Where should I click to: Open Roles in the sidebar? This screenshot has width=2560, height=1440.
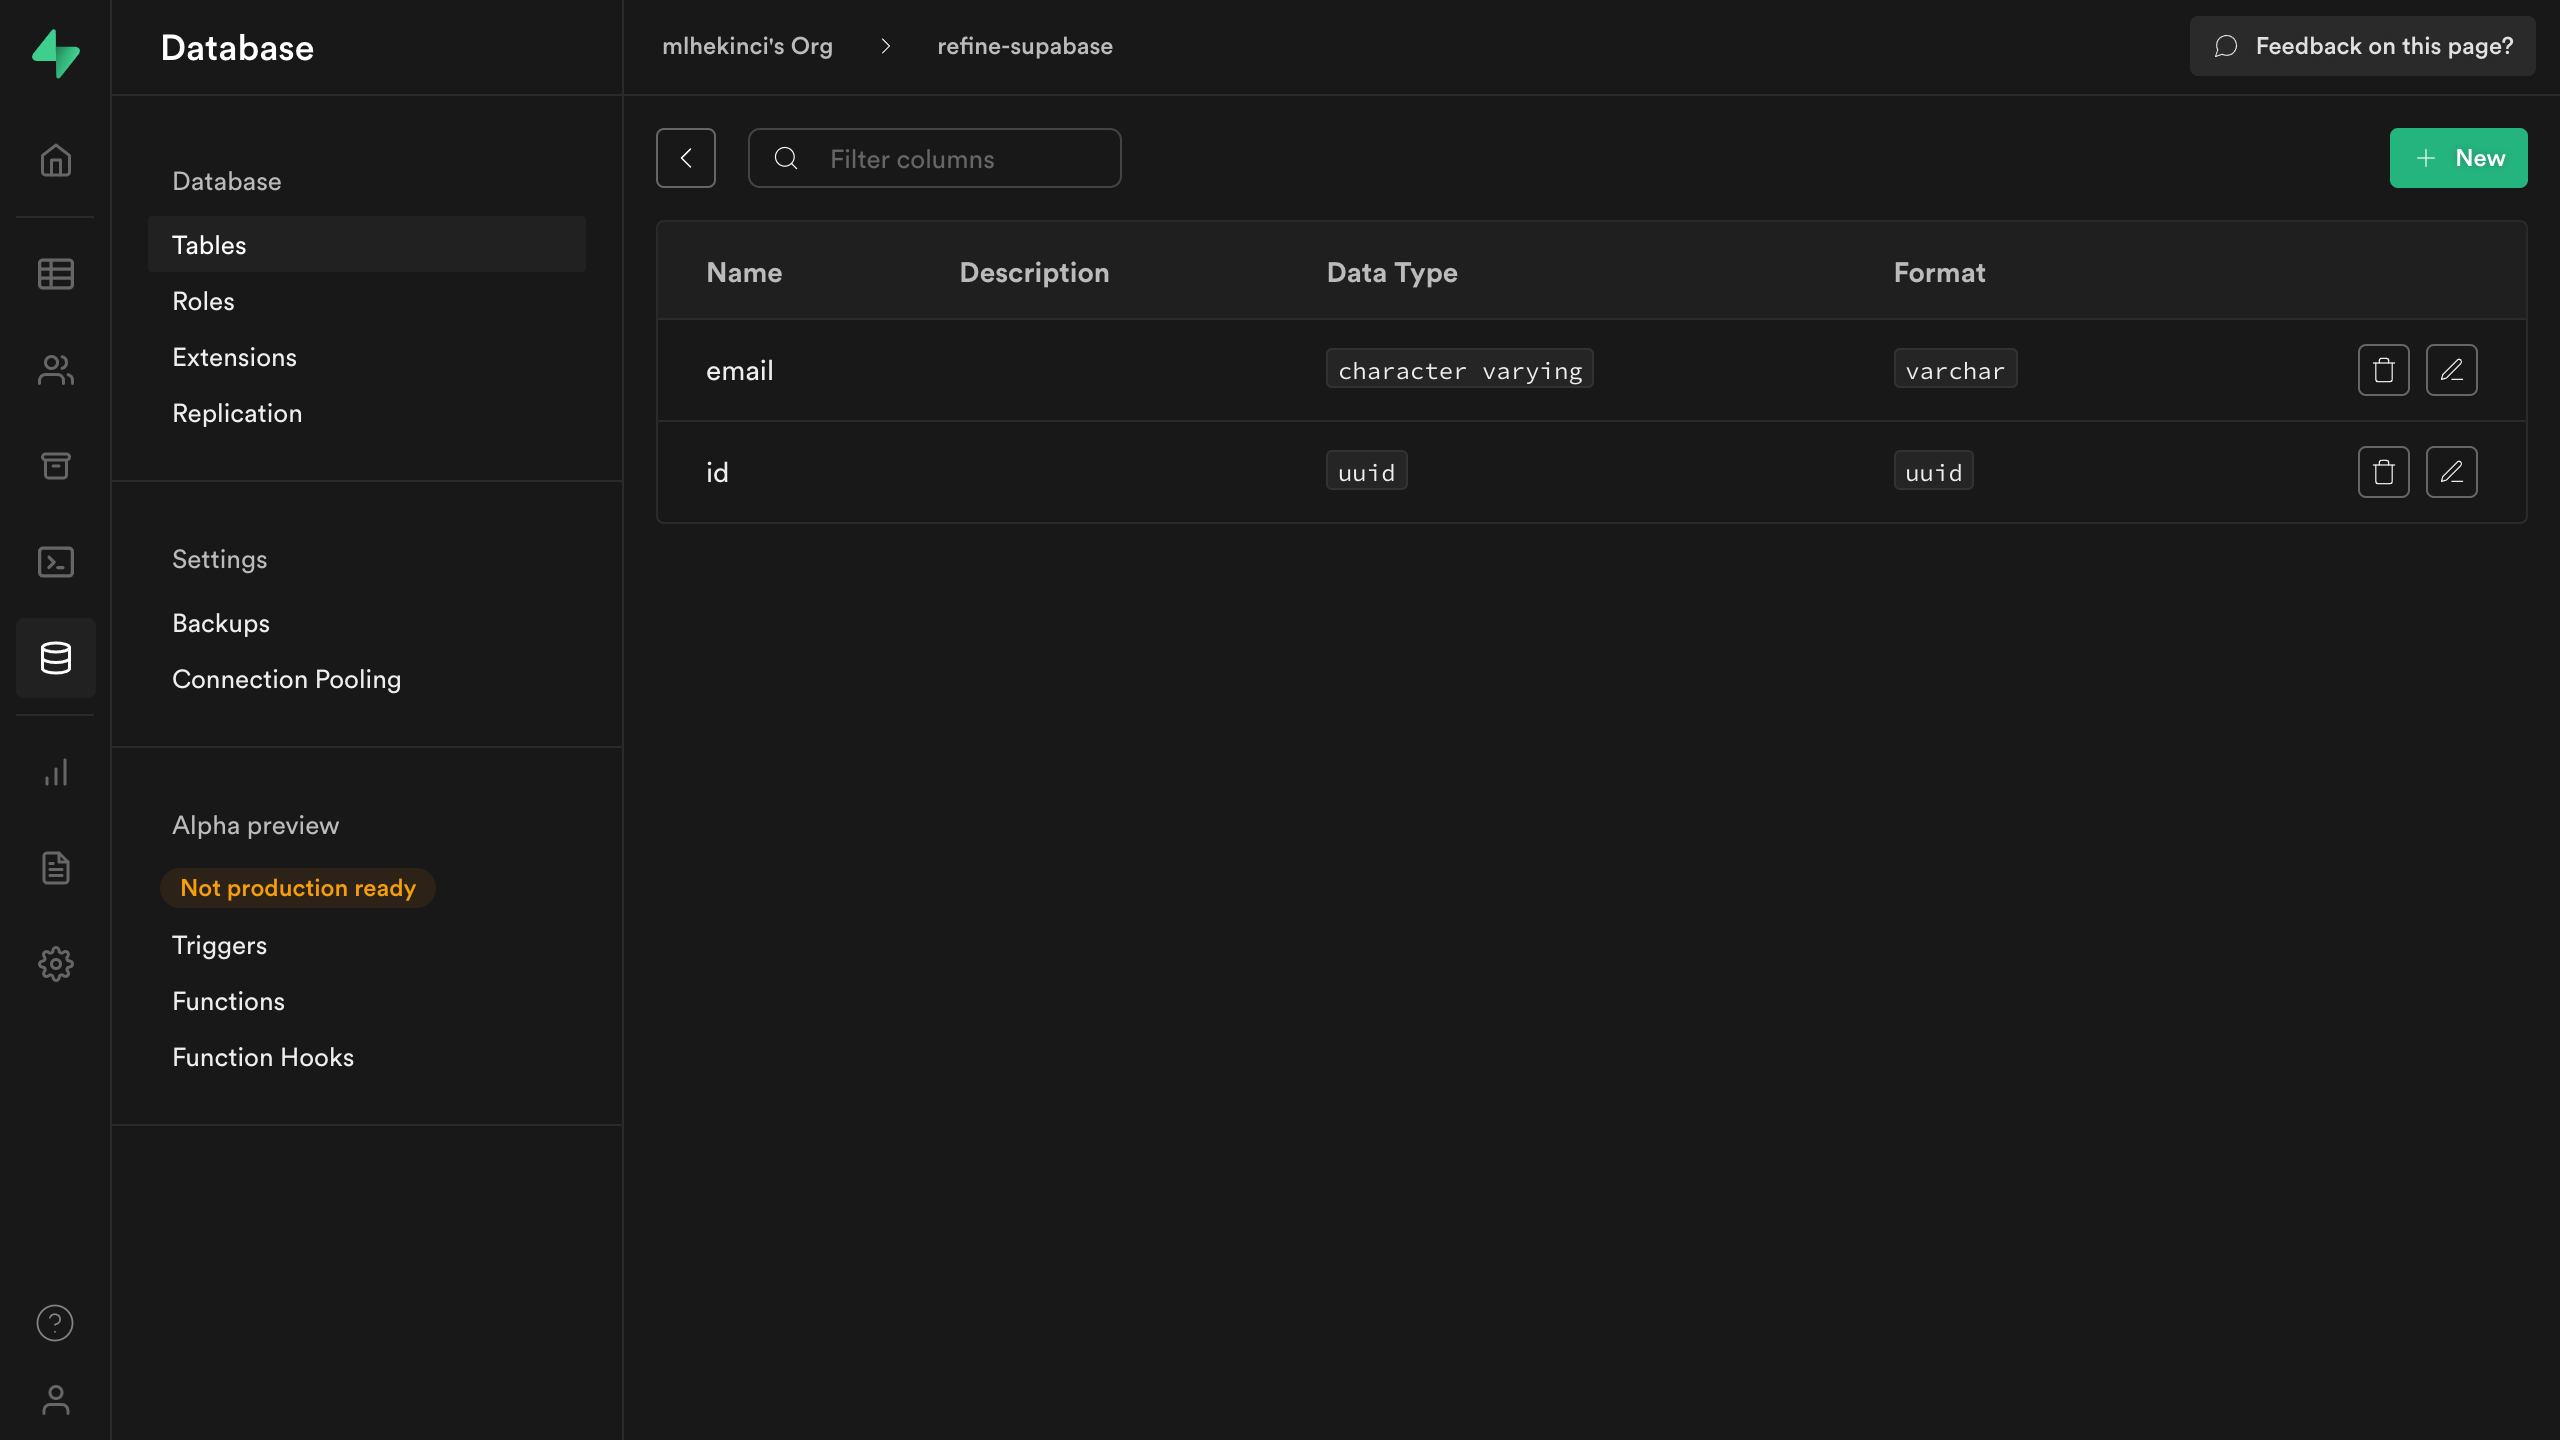point(203,301)
